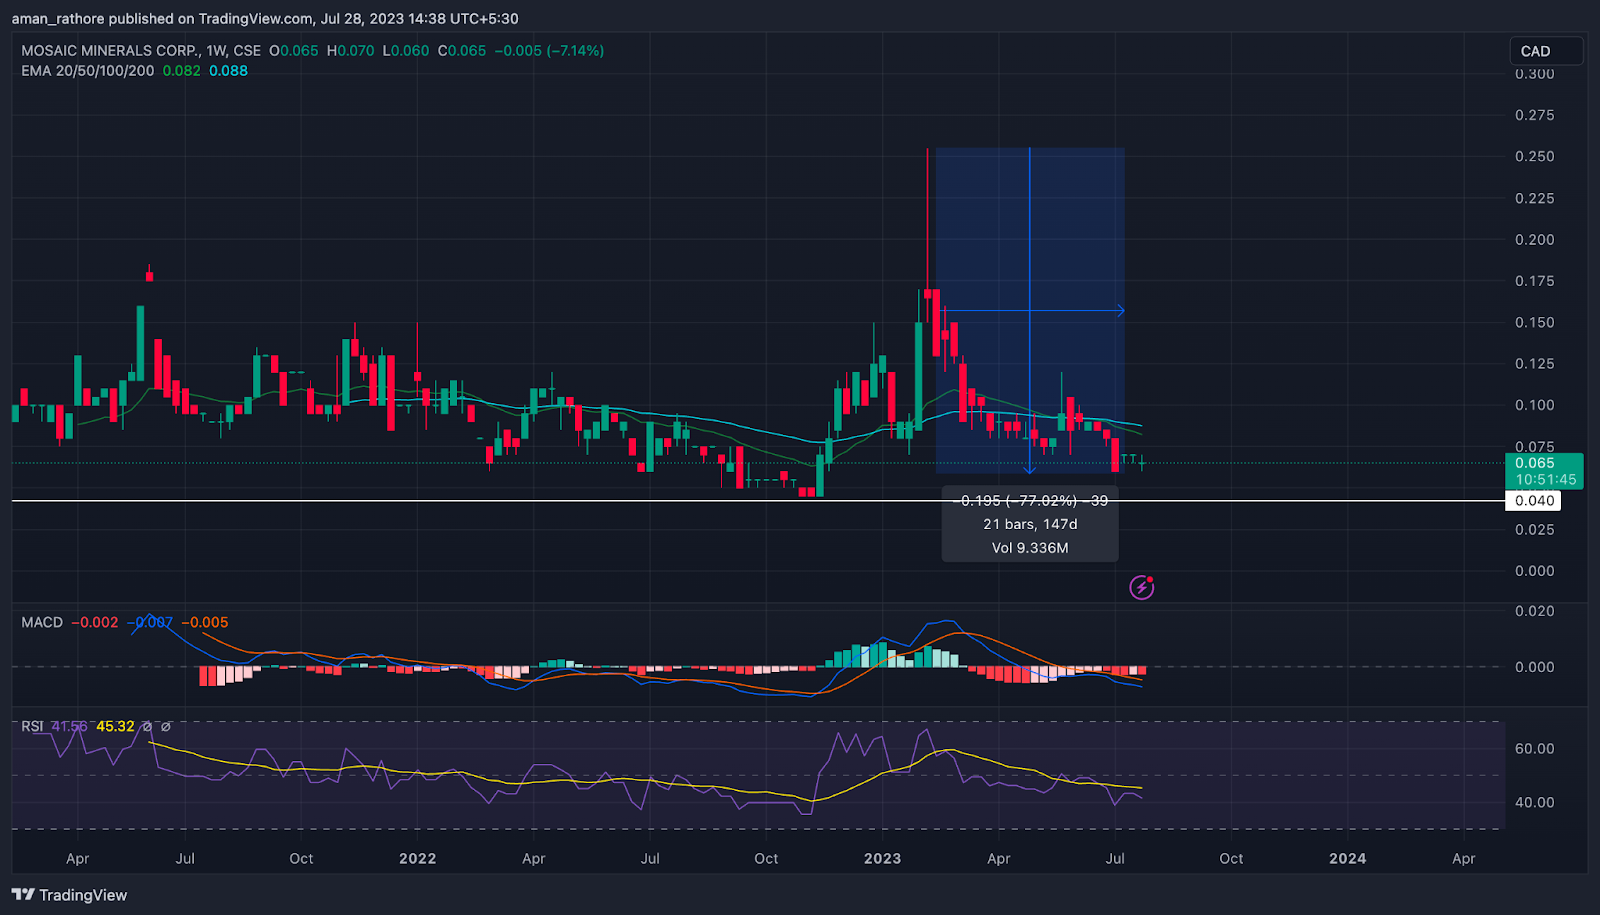This screenshot has width=1600, height=915.
Task: Click the 0.175 price axis label
Action: click(x=1535, y=281)
